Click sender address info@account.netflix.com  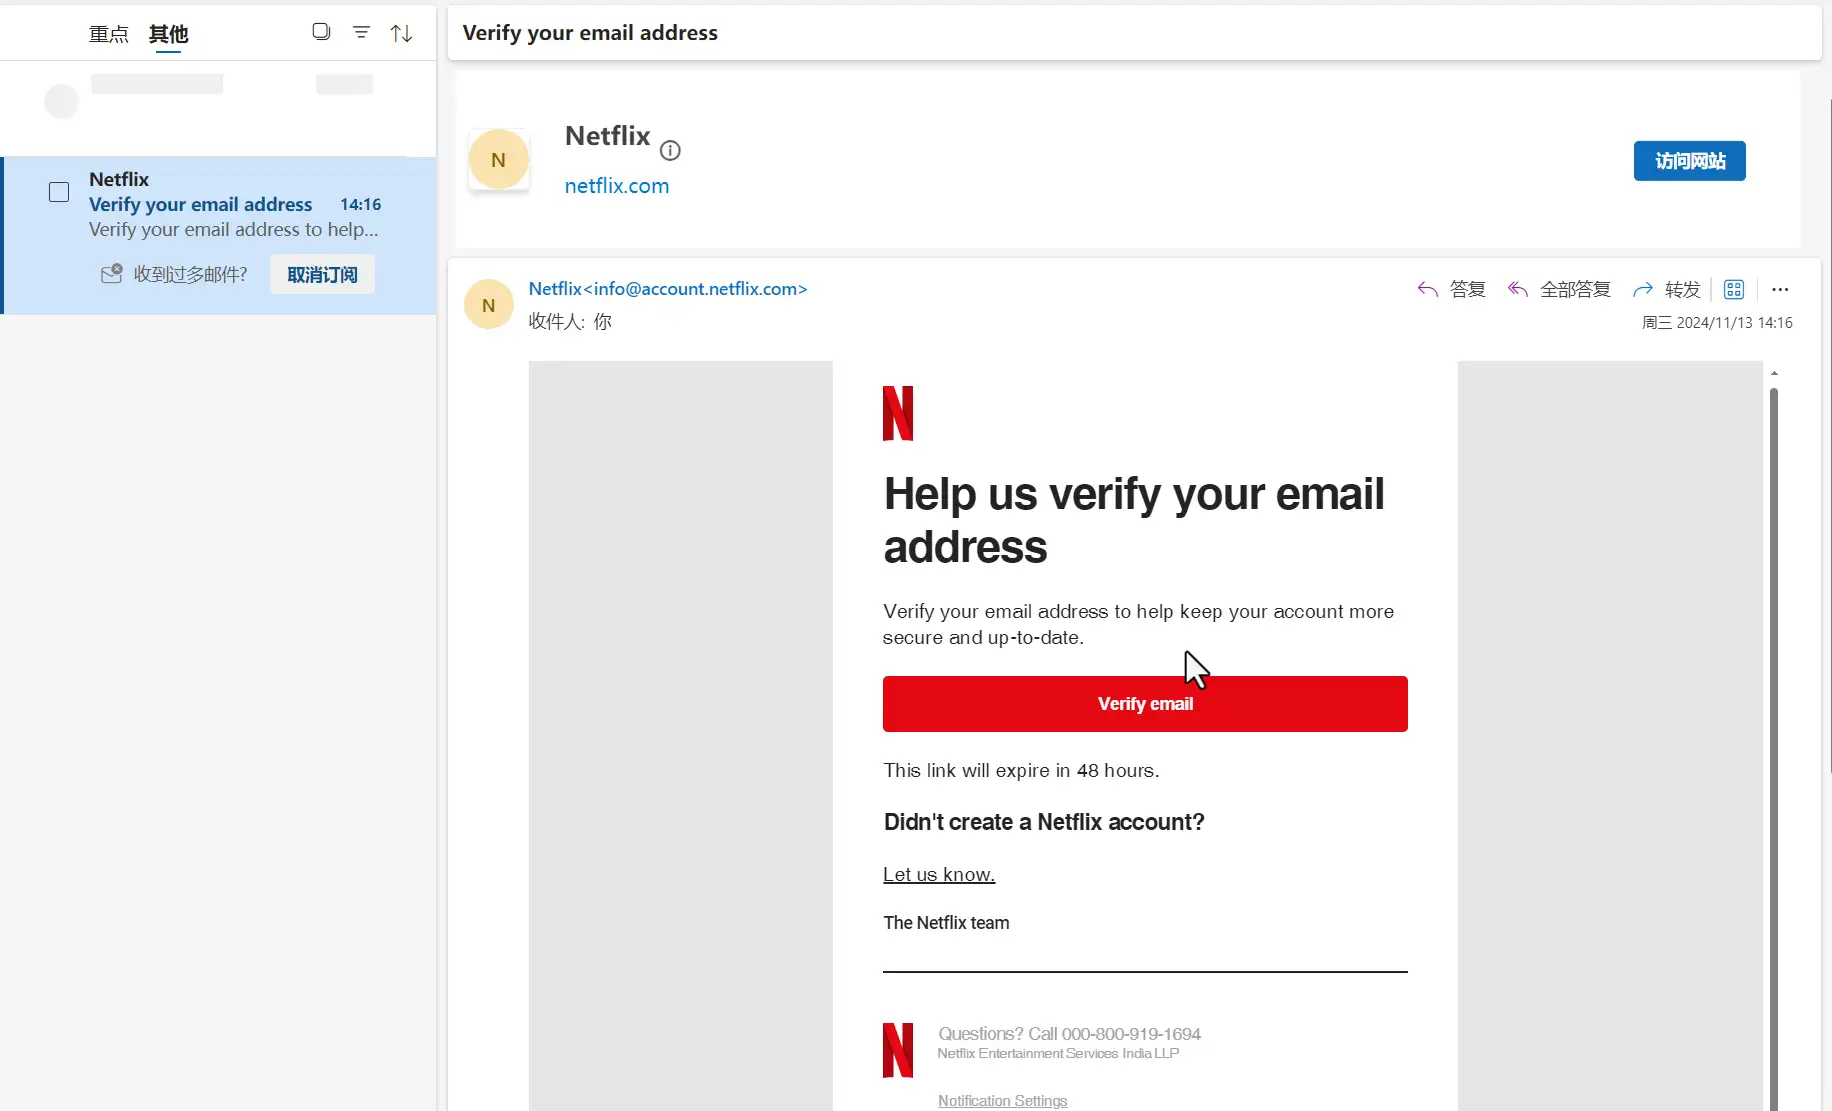[x=700, y=288]
